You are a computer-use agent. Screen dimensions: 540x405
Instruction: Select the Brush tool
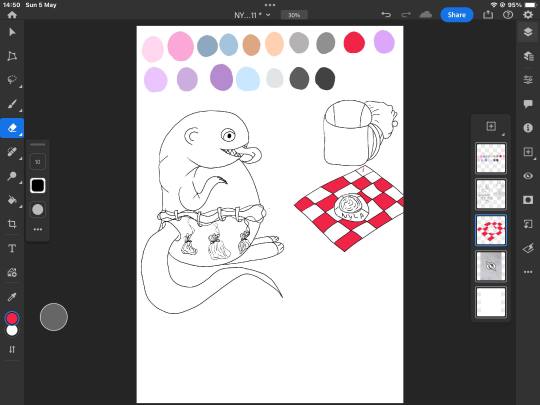point(12,104)
